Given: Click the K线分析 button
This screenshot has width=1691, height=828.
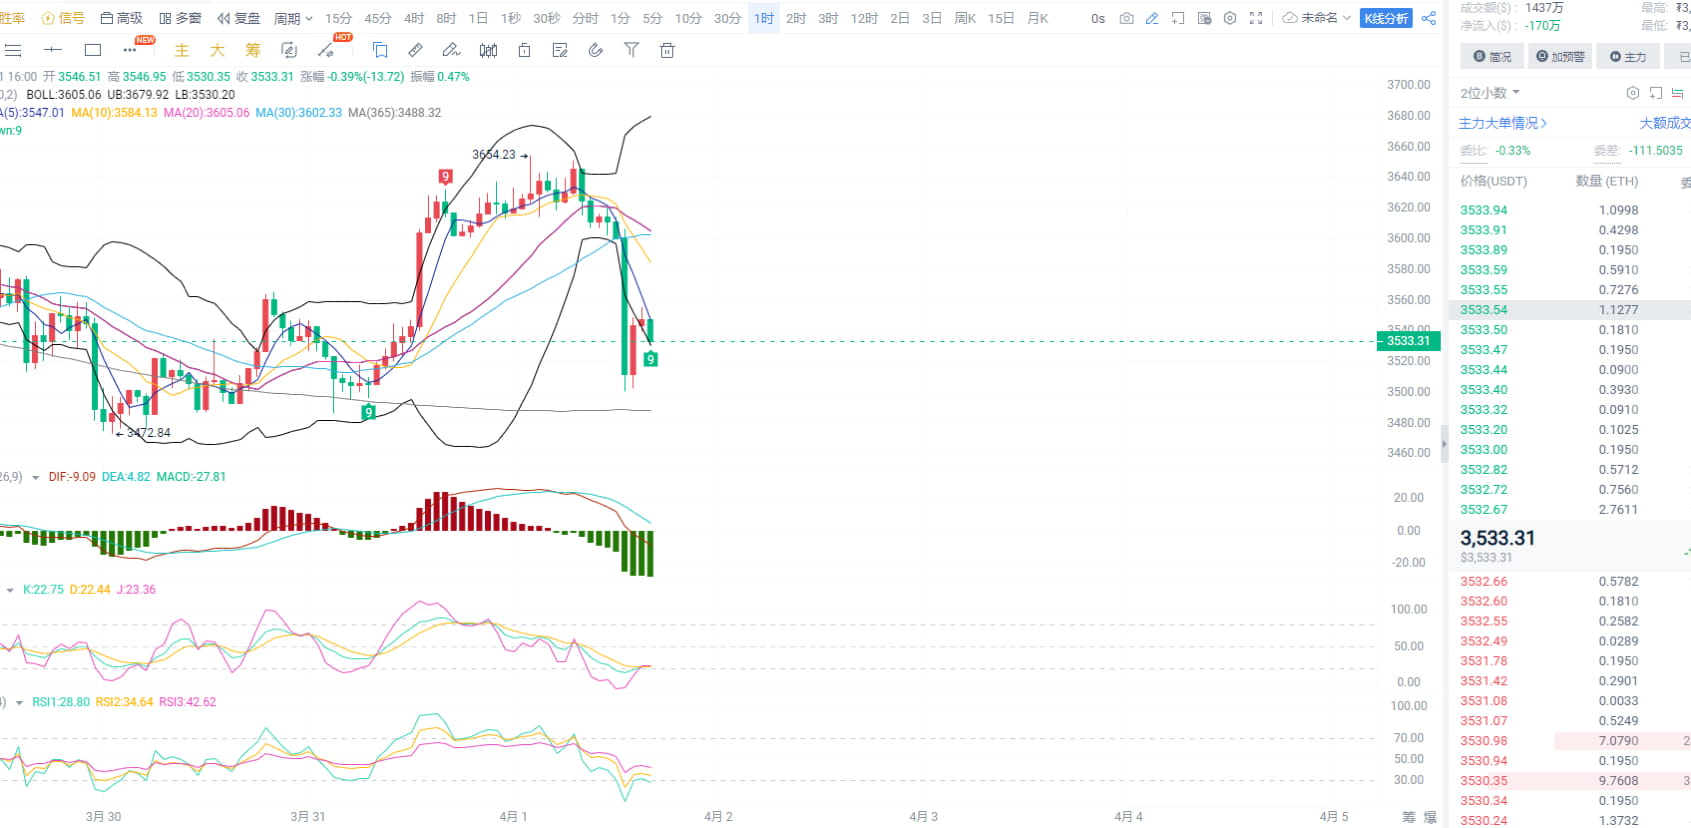Looking at the screenshot, I should click(1386, 18).
